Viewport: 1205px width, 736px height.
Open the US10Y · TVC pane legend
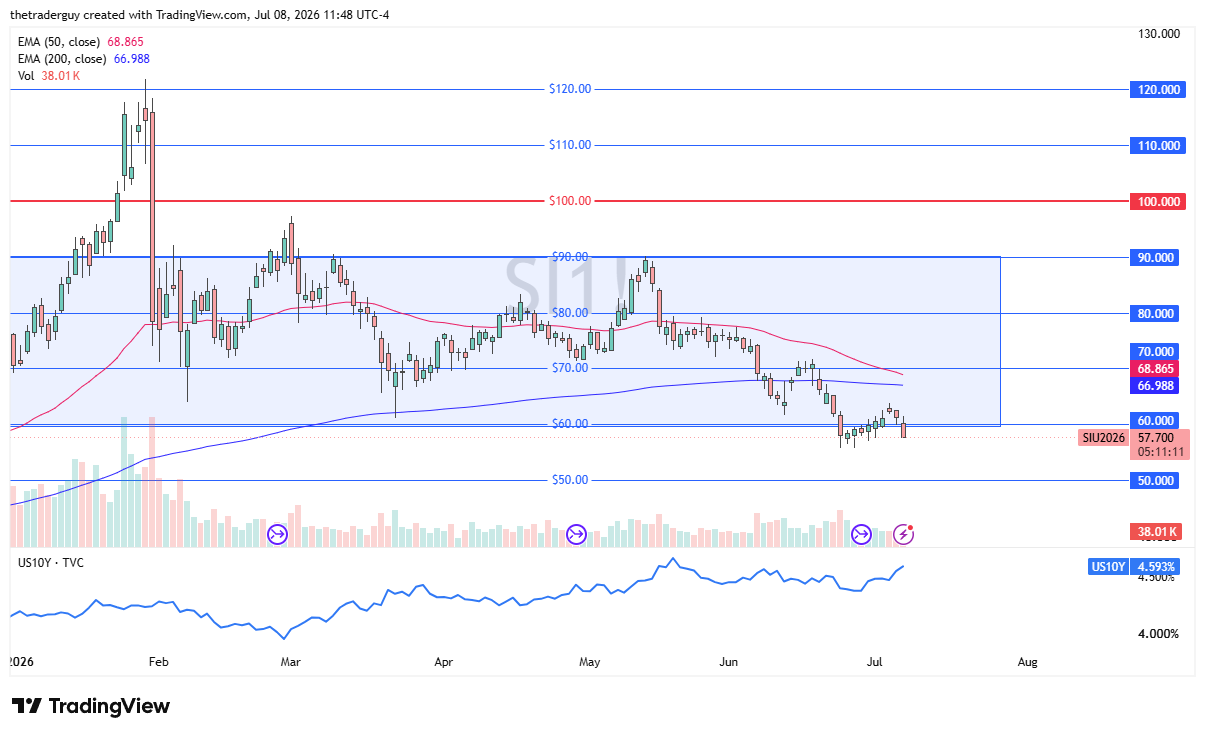[51, 563]
